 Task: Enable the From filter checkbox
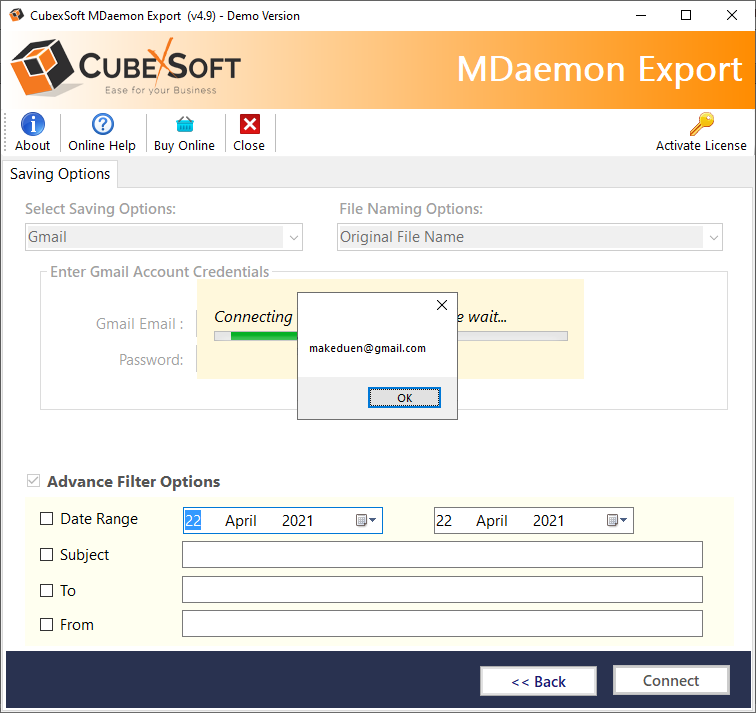[x=46, y=625]
